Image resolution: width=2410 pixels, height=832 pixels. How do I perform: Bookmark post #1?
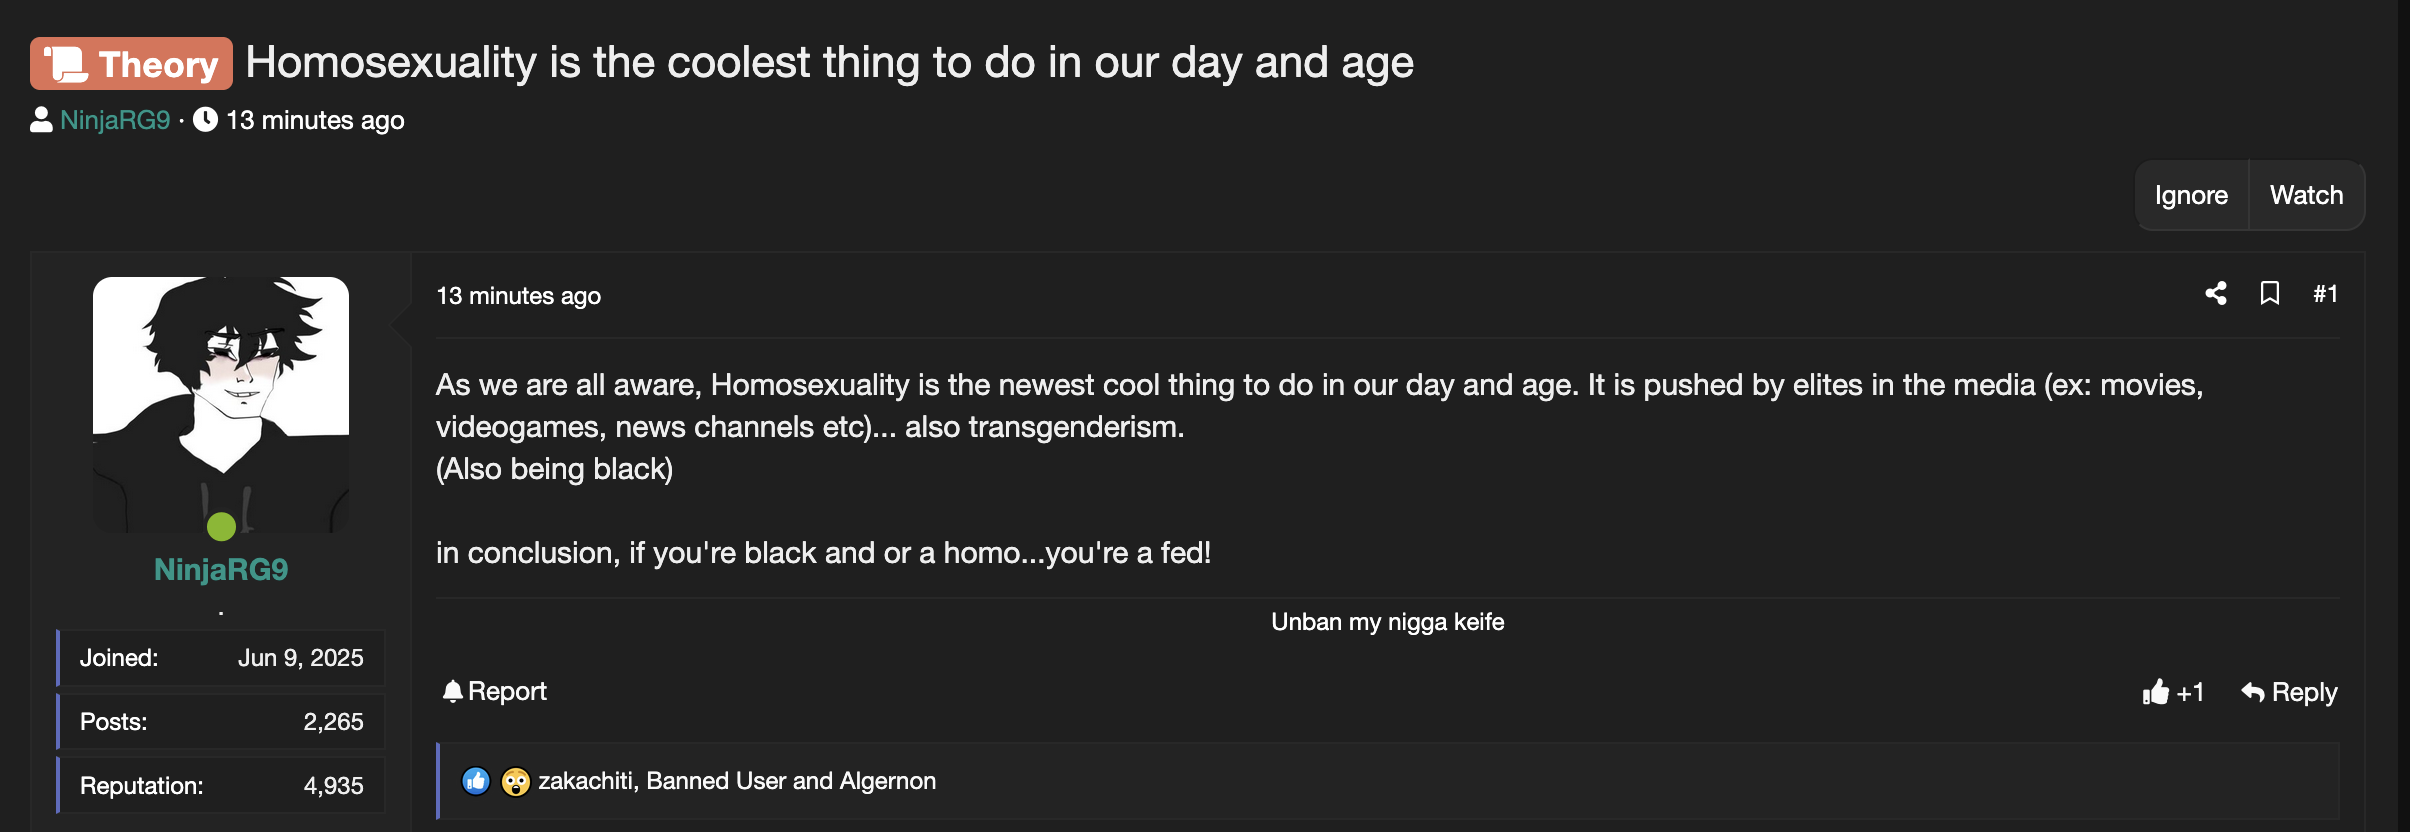coord(2272,293)
